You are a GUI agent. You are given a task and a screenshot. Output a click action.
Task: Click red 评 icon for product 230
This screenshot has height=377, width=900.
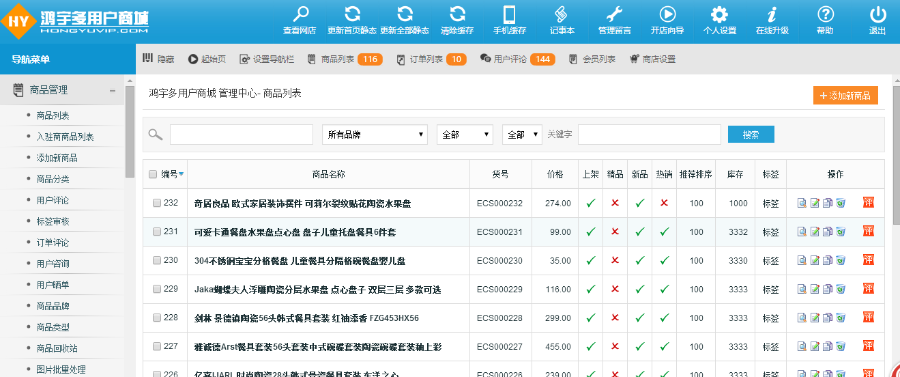[x=868, y=260]
